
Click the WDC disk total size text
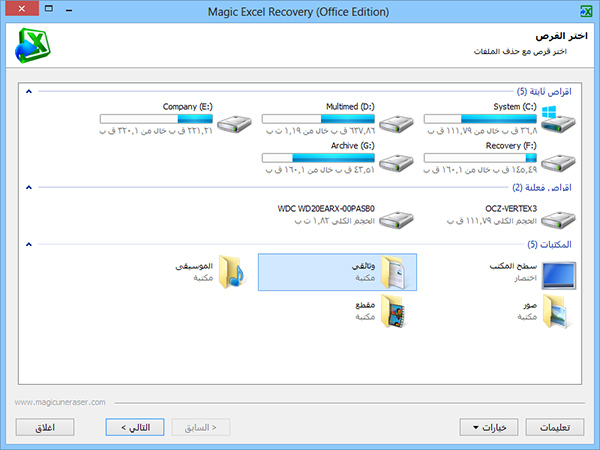pos(334,221)
